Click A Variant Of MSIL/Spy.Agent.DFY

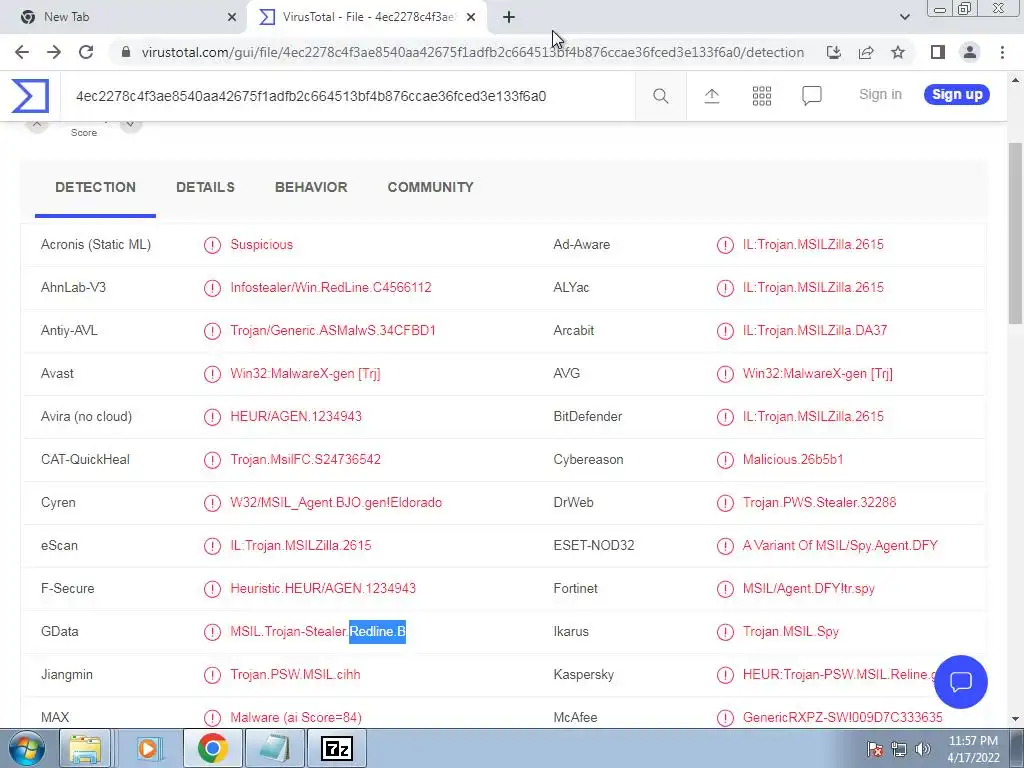coord(840,545)
